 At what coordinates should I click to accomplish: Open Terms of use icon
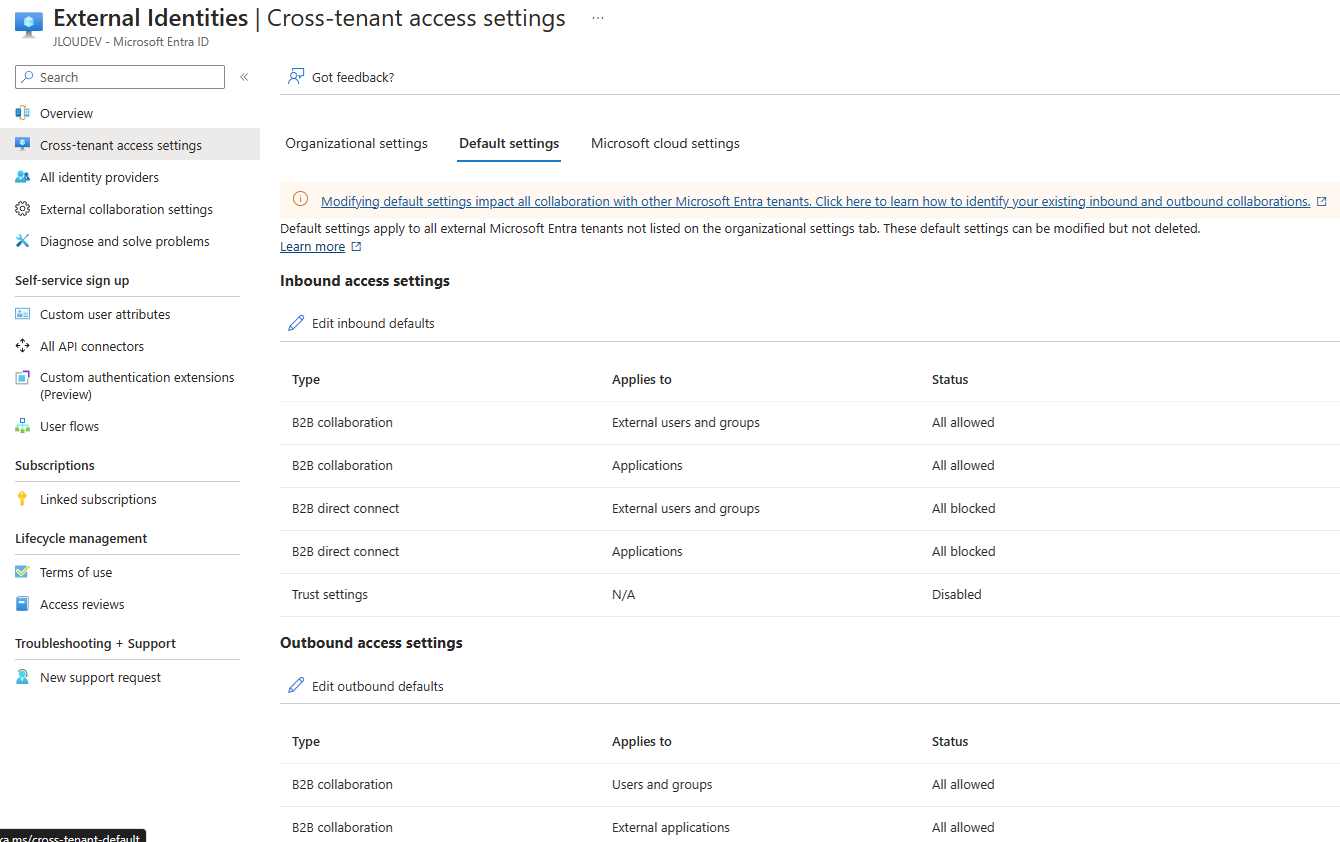22,572
